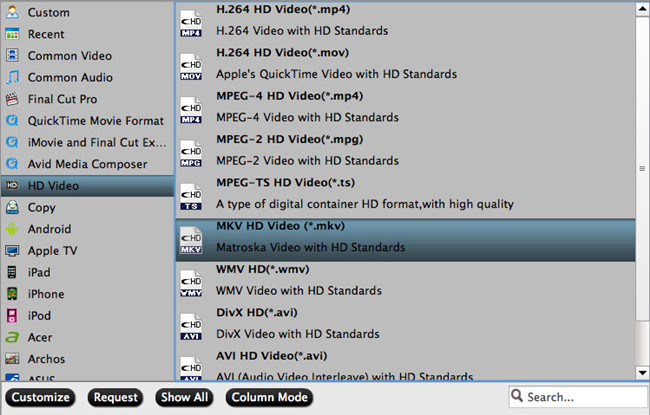The width and height of the screenshot is (650, 415).
Task: Click the format list scrollbar thumb
Action: 642,168
